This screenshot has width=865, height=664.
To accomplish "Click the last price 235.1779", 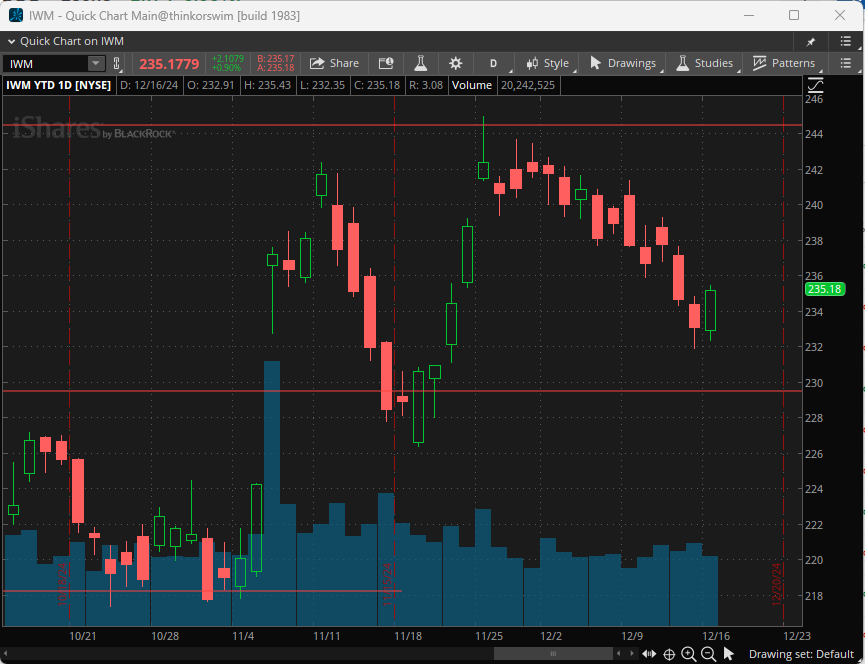I will (169, 64).
